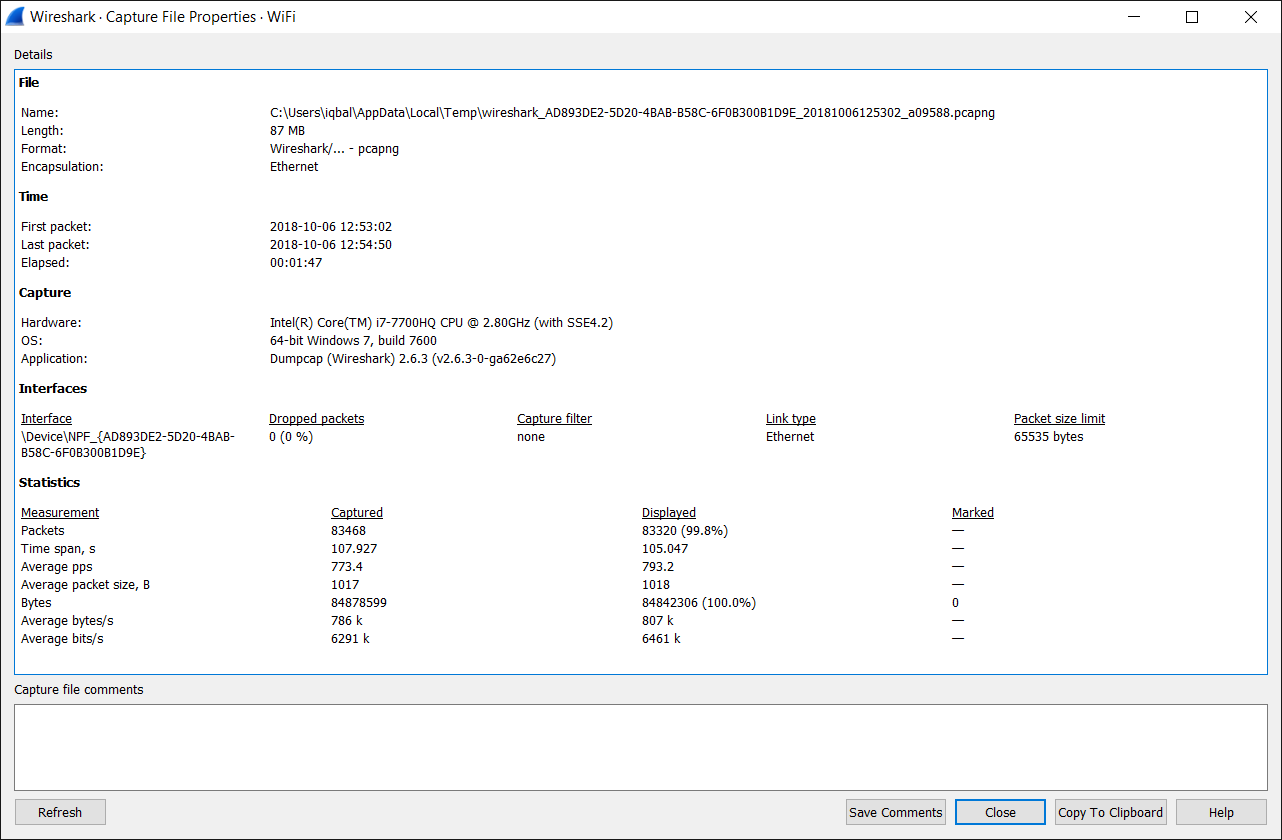This screenshot has height=840, width=1282.
Task: Click the OS value 64-bit Windows 7
Action: (x=353, y=341)
